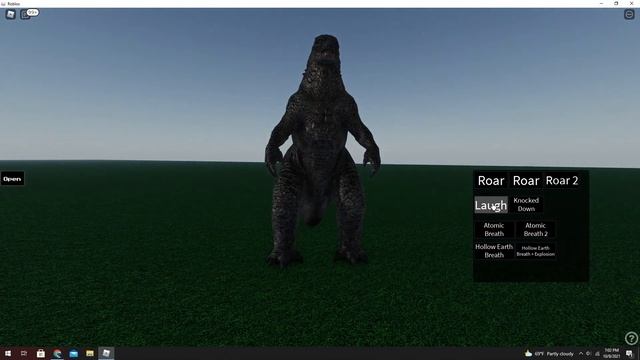Open File Explorer from the taskbar
This screenshot has height=360, width=640.
pyautogui.click(x=90, y=353)
